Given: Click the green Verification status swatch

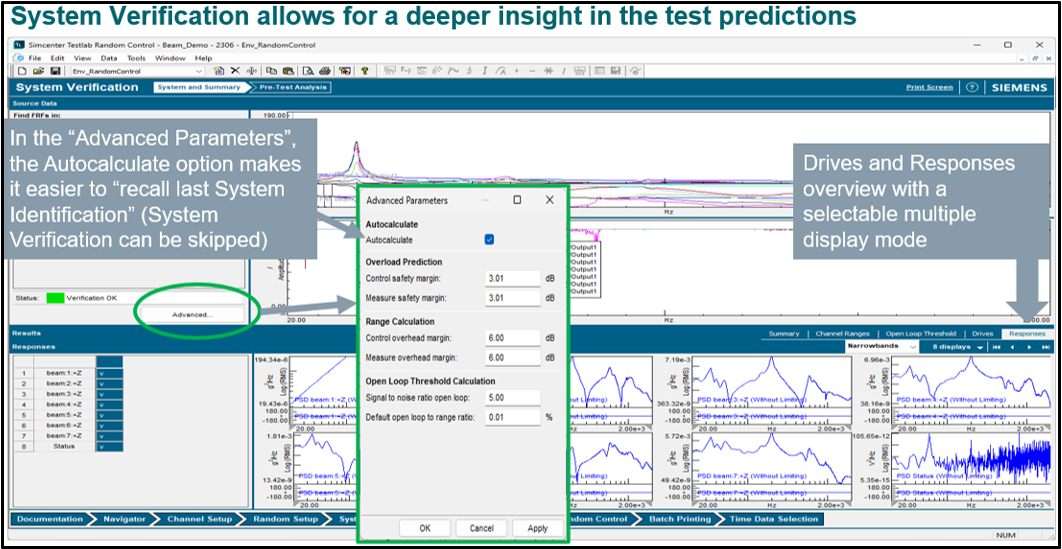Looking at the screenshot, I should (54, 297).
